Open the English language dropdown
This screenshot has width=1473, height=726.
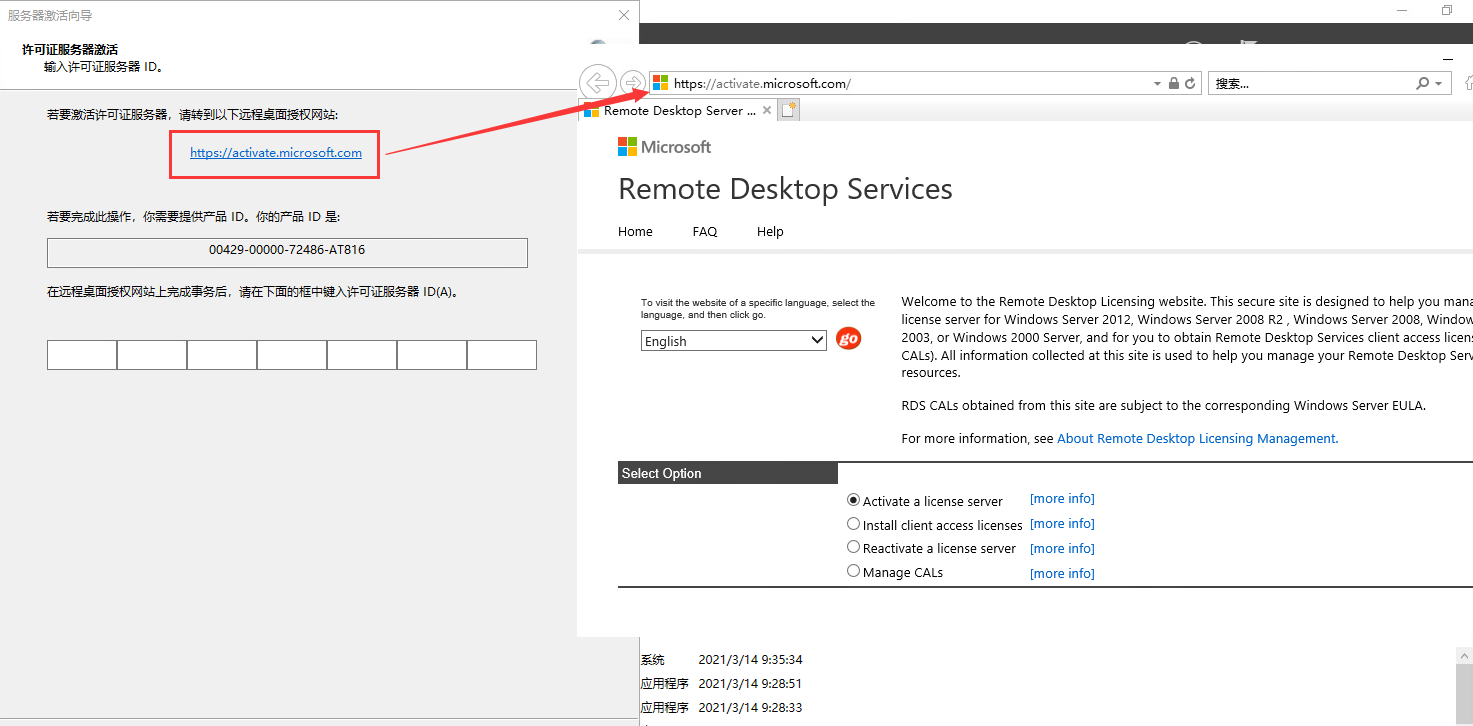(734, 341)
